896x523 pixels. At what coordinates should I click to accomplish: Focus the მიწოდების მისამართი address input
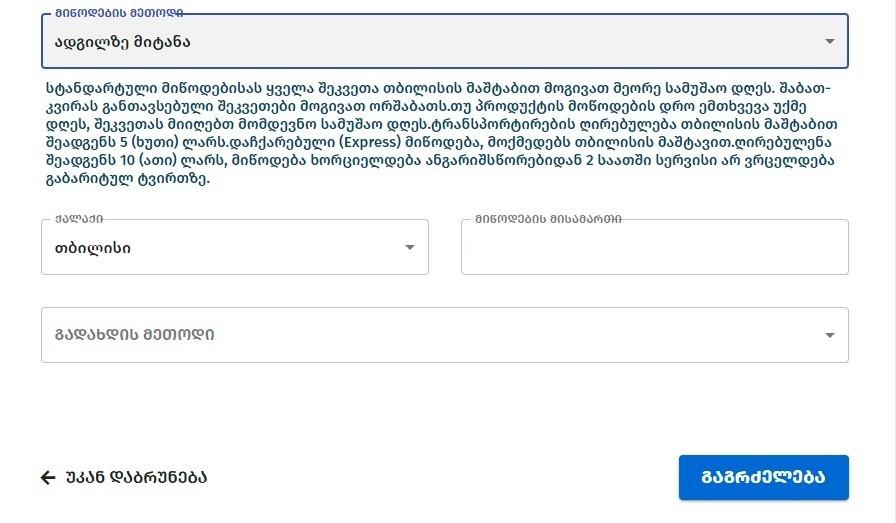tap(654, 248)
